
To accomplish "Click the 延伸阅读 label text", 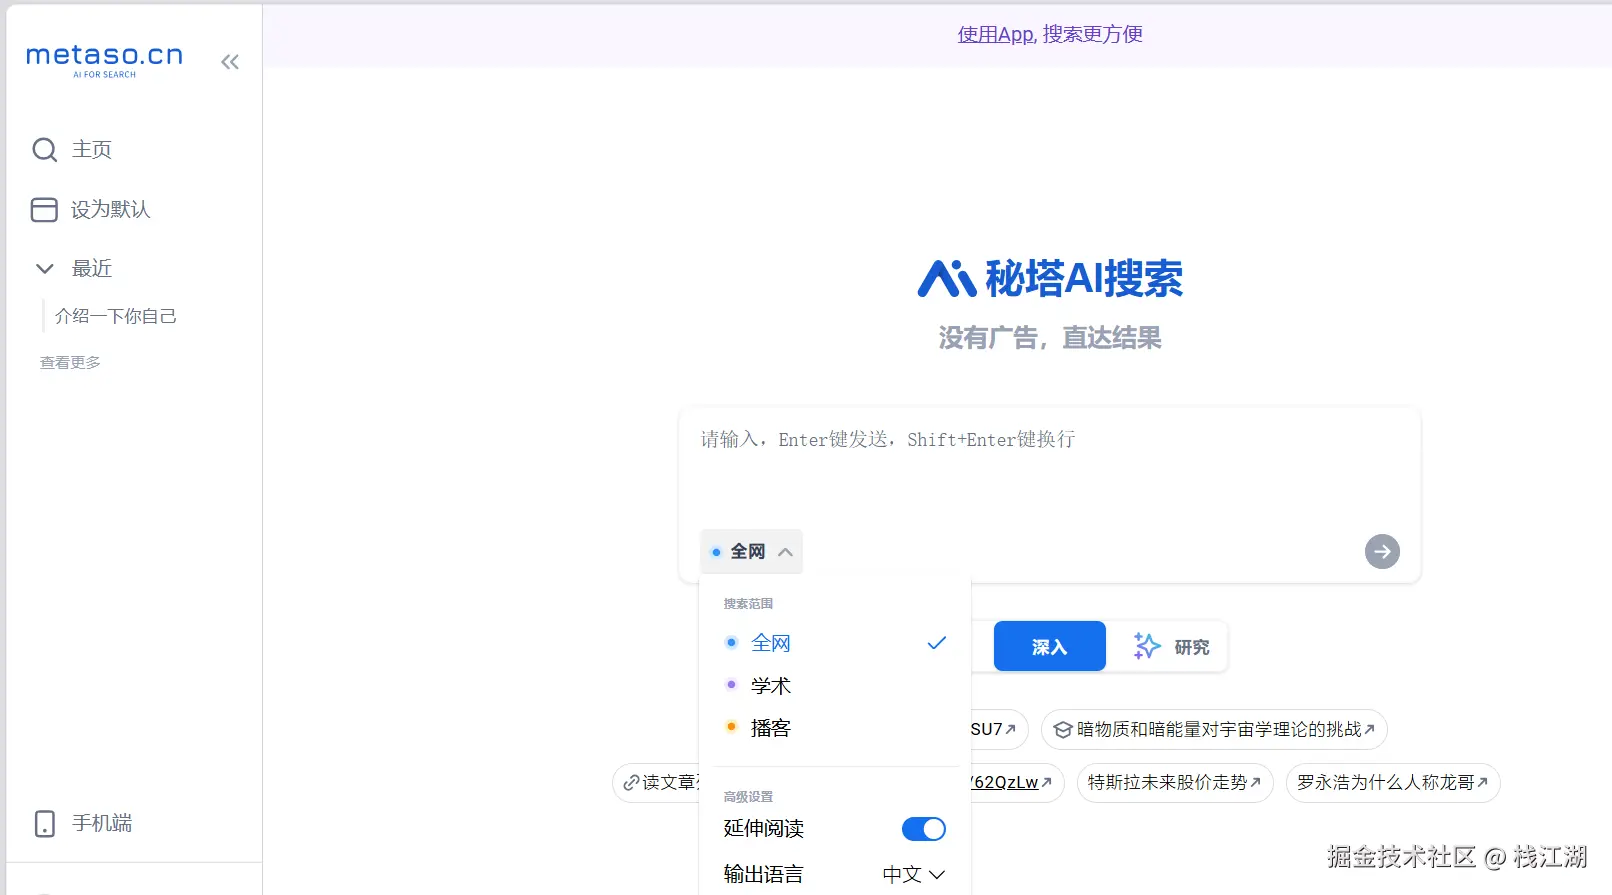I will (764, 829).
